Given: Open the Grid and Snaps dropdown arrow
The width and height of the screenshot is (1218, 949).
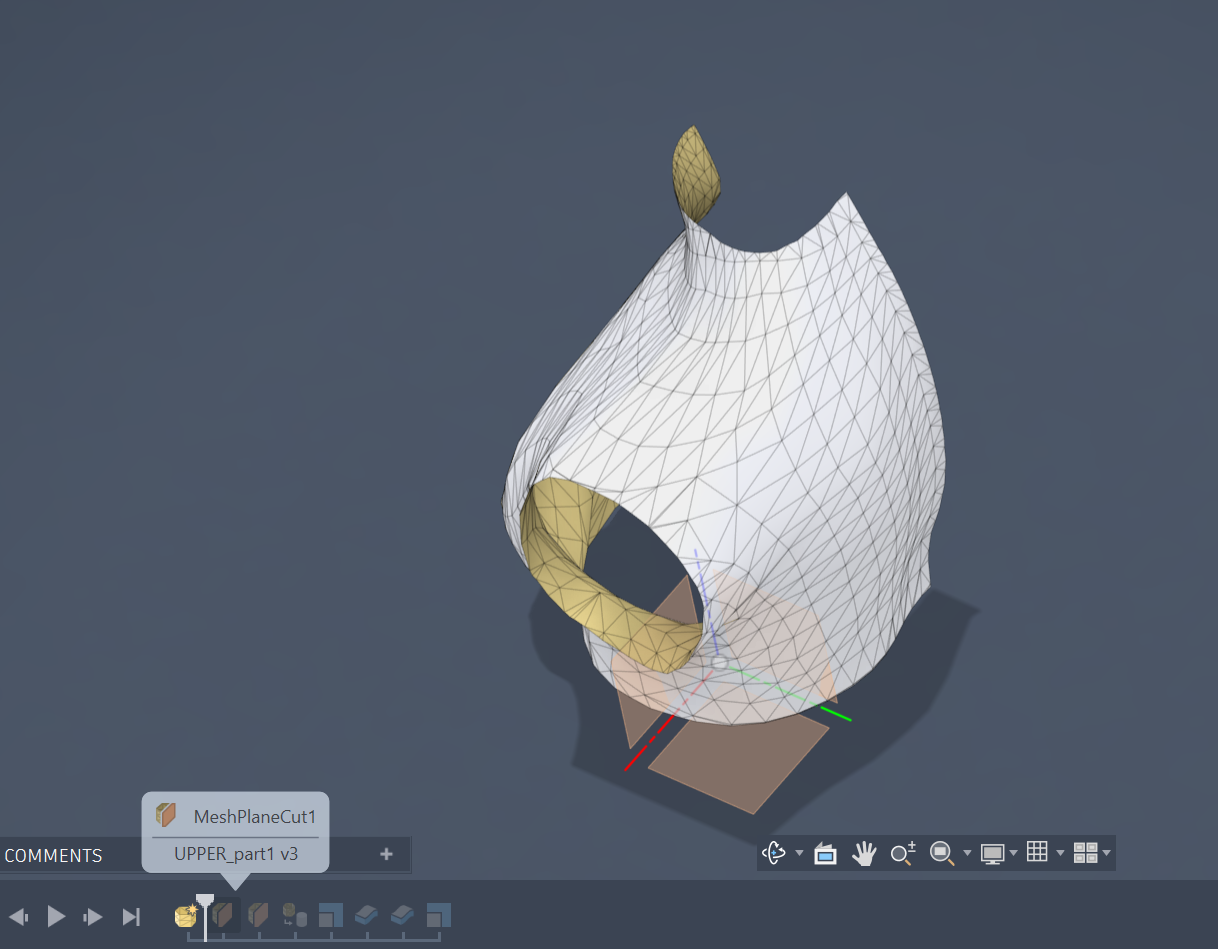Looking at the screenshot, I should [1060, 853].
